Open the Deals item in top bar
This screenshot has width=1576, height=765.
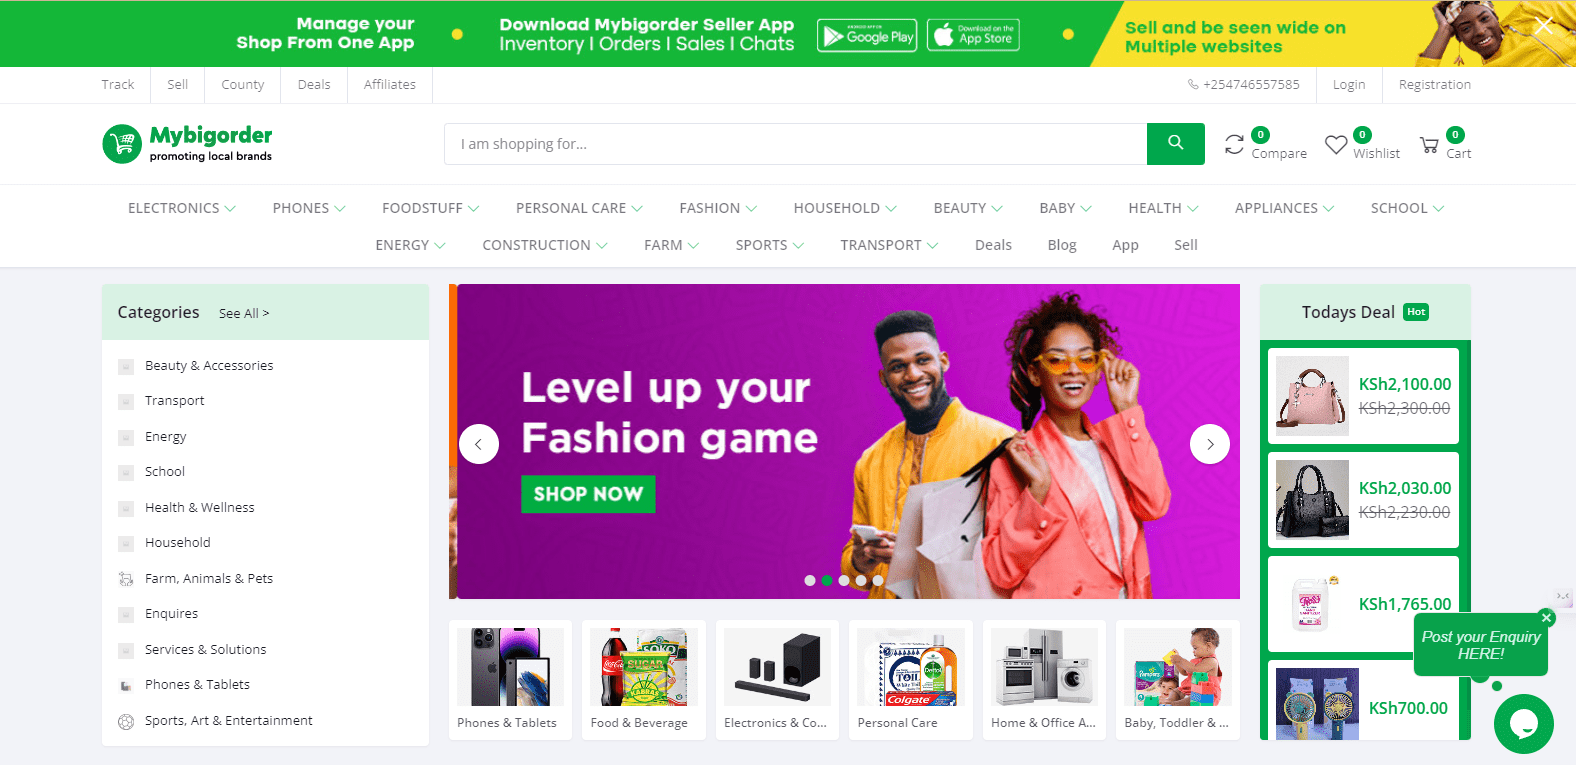314,85
